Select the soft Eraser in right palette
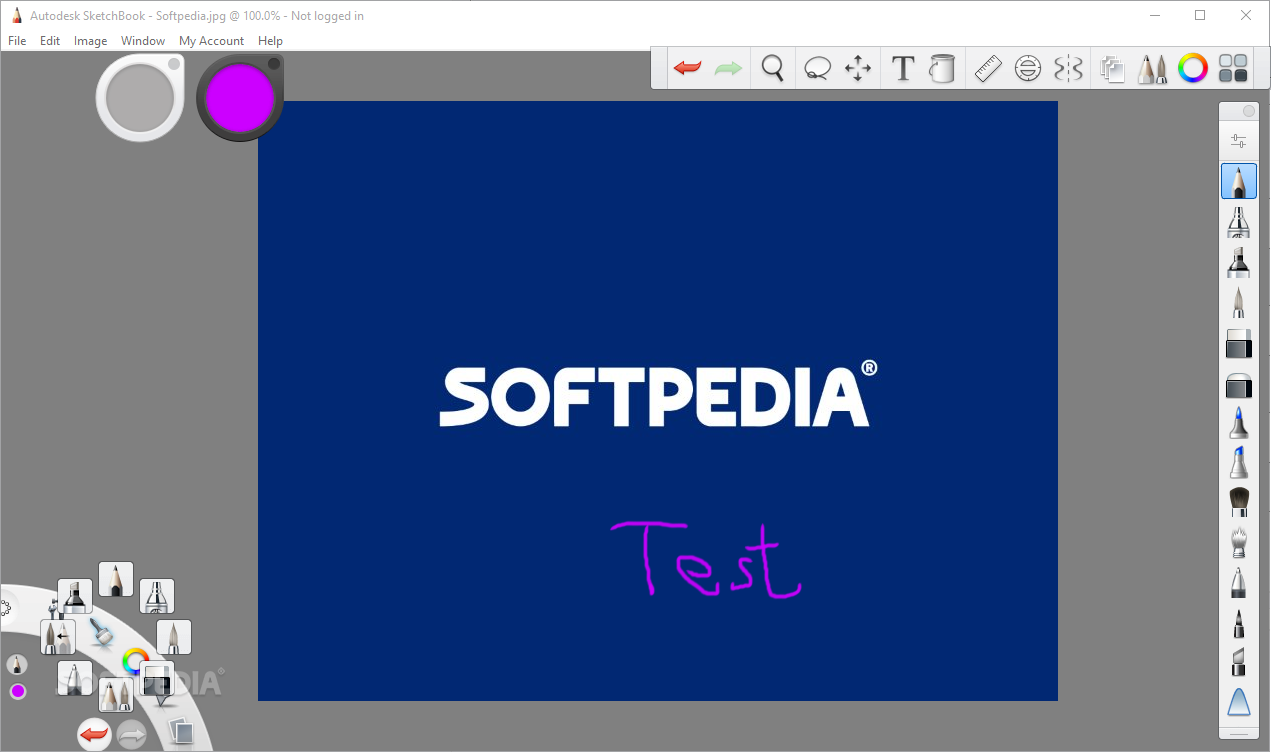Screen dimensions: 1271x752 click(x=1239, y=385)
